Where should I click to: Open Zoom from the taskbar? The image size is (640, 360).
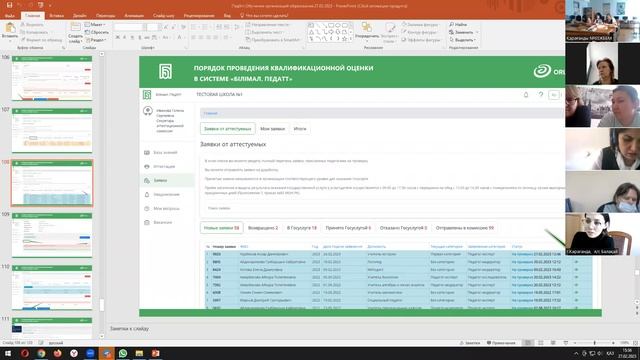coord(90,353)
